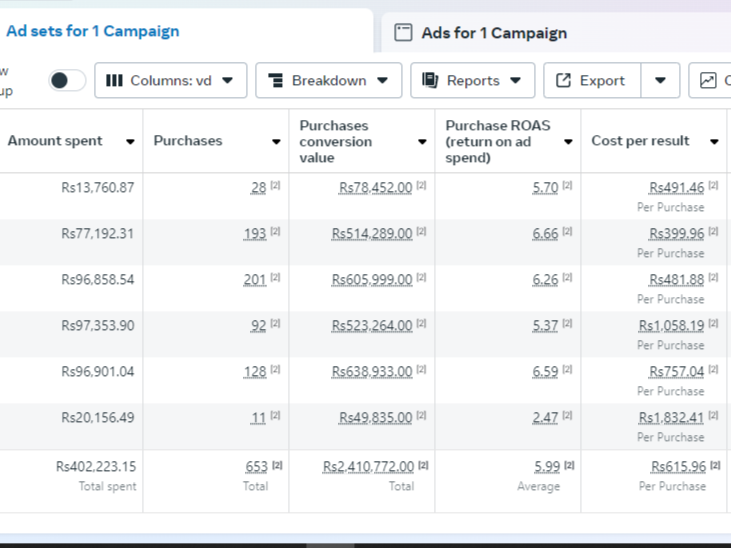Open Cost per result column menu
This screenshot has width=731, height=548.
click(x=714, y=142)
